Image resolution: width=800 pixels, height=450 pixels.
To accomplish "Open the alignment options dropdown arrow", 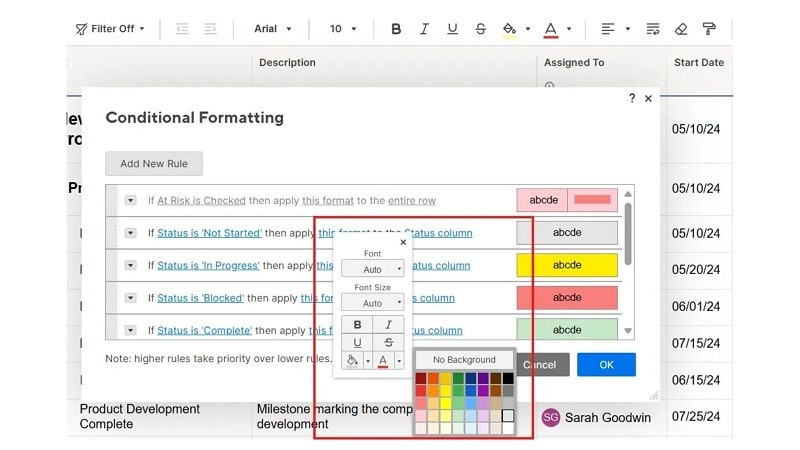I will pyautogui.click(x=628, y=29).
